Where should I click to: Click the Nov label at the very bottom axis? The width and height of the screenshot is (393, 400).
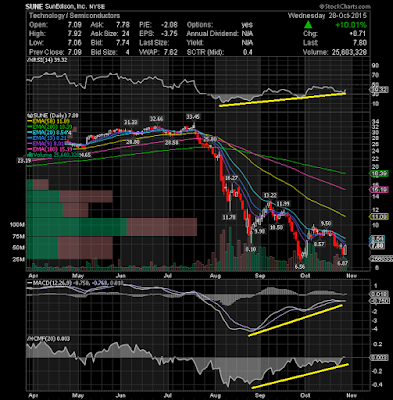[x=352, y=395]
